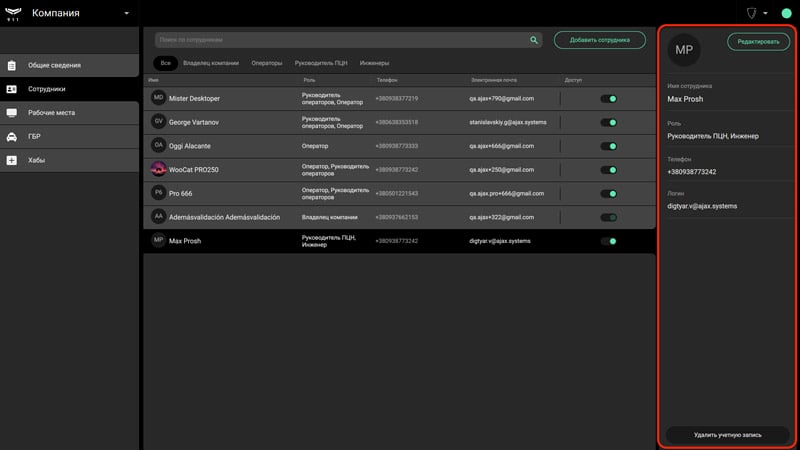Click the Имя column header

pos(154,80)
